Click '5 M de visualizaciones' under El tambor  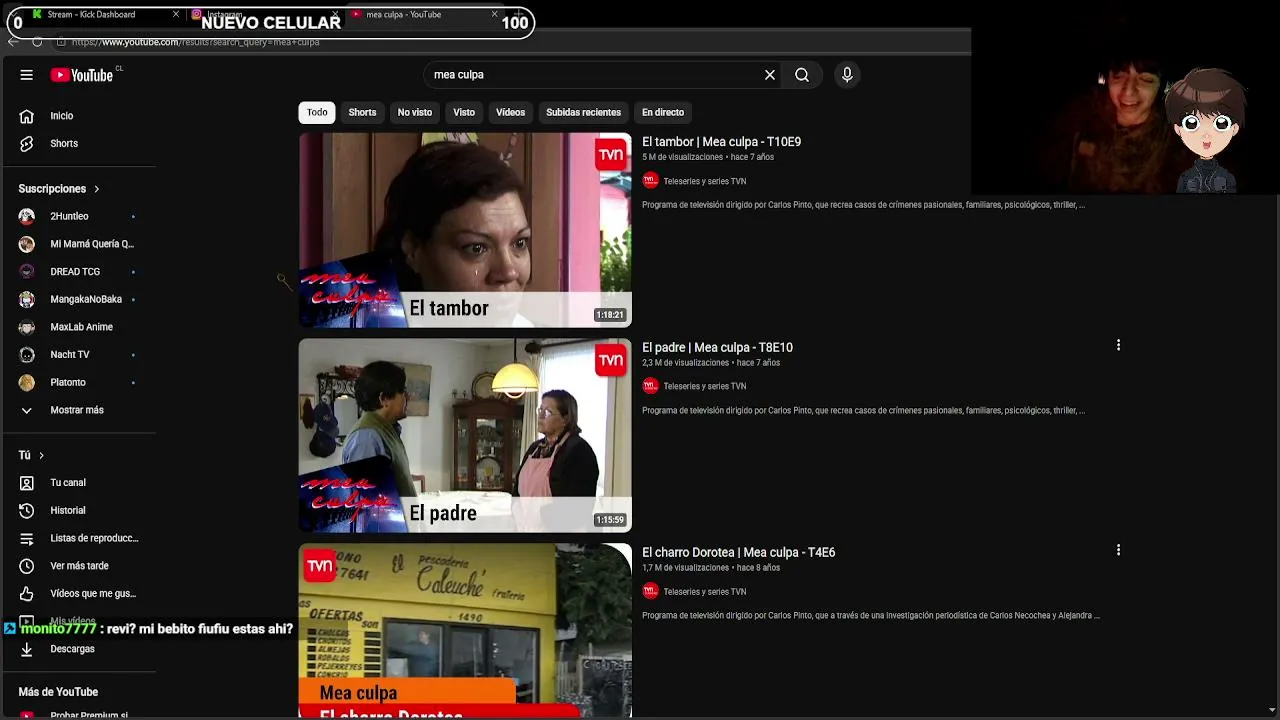[682, 157]
